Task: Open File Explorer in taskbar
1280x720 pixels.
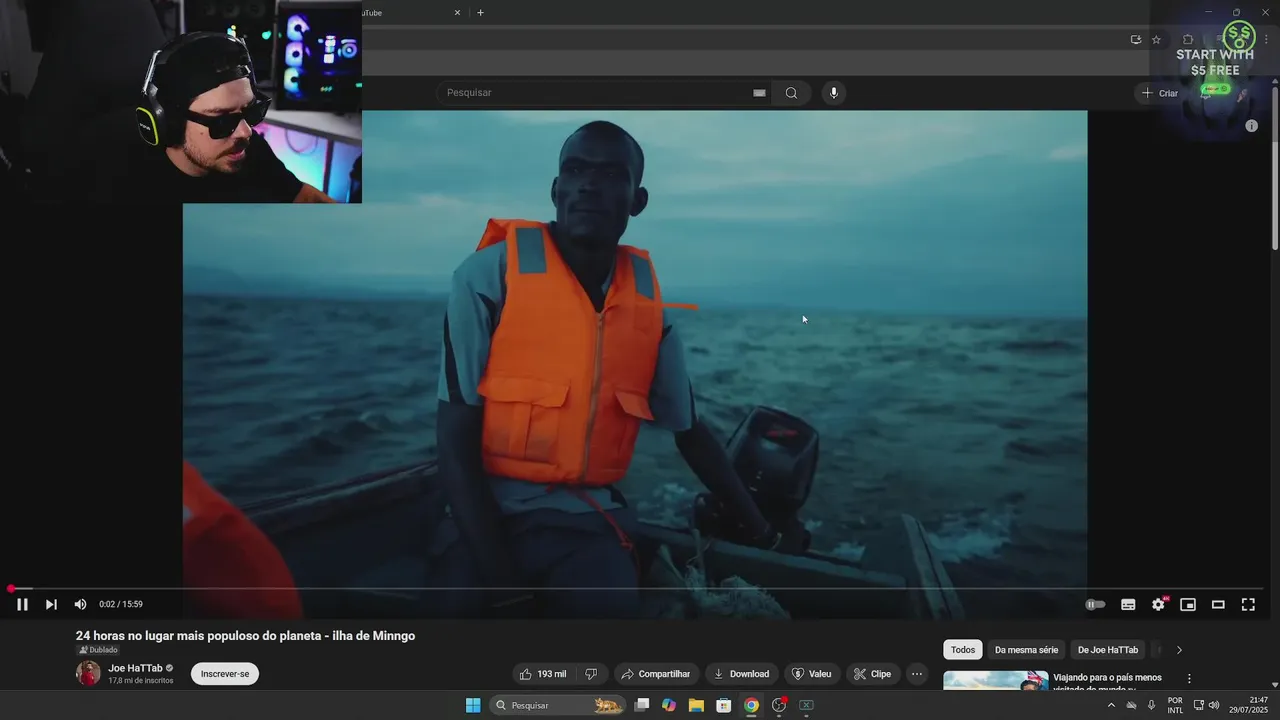Action: [x=696, y=705]
